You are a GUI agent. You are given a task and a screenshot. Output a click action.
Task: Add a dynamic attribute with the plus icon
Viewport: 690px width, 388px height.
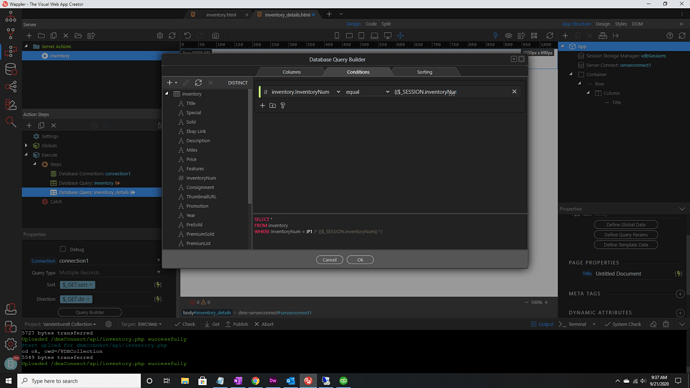680,313
